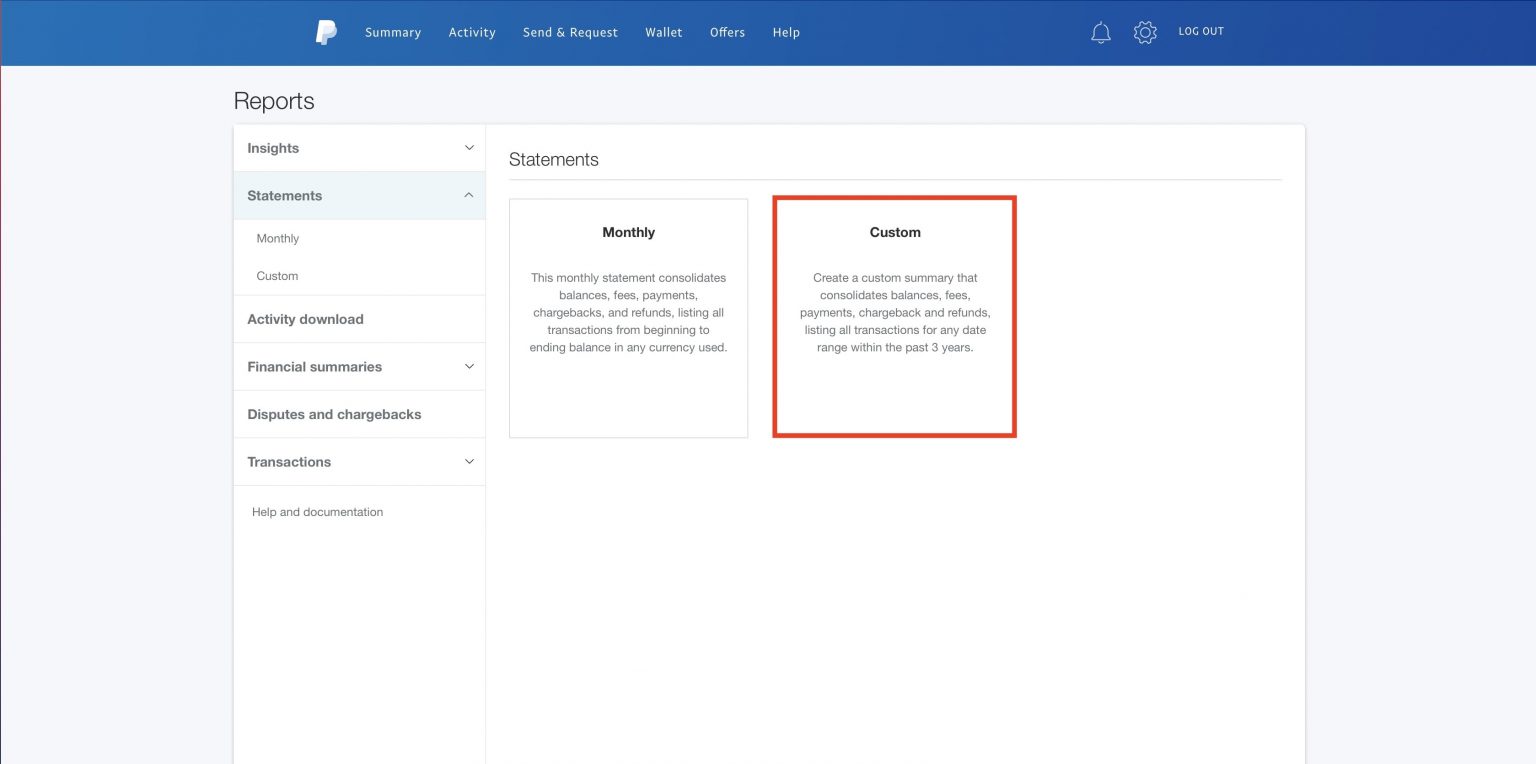
Task: Open Disputes and chargebacks in sidebar
Action: pyautogui.click(x=334, y=414)
